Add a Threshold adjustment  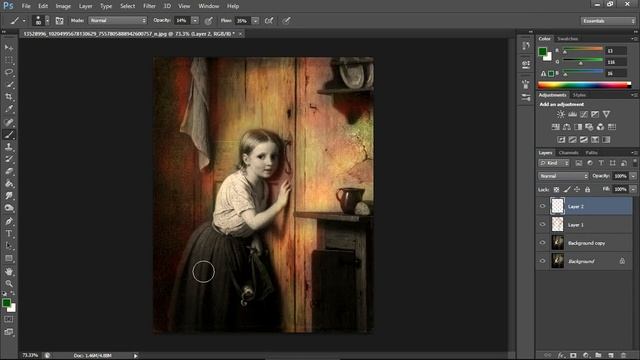584,140
